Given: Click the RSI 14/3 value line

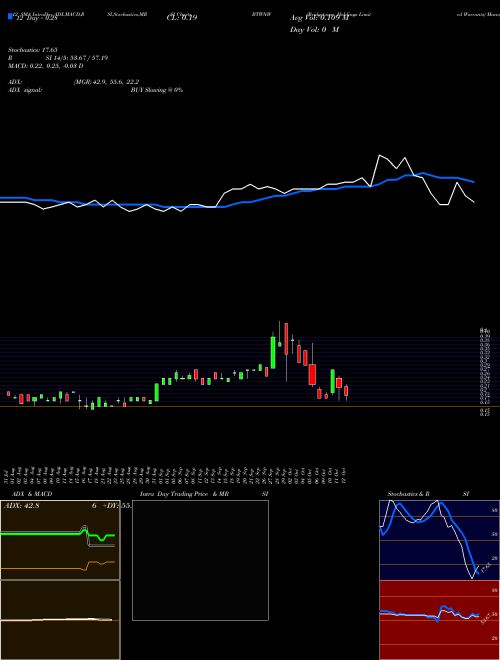Looking at the screenshot, I should click(58, 58).
